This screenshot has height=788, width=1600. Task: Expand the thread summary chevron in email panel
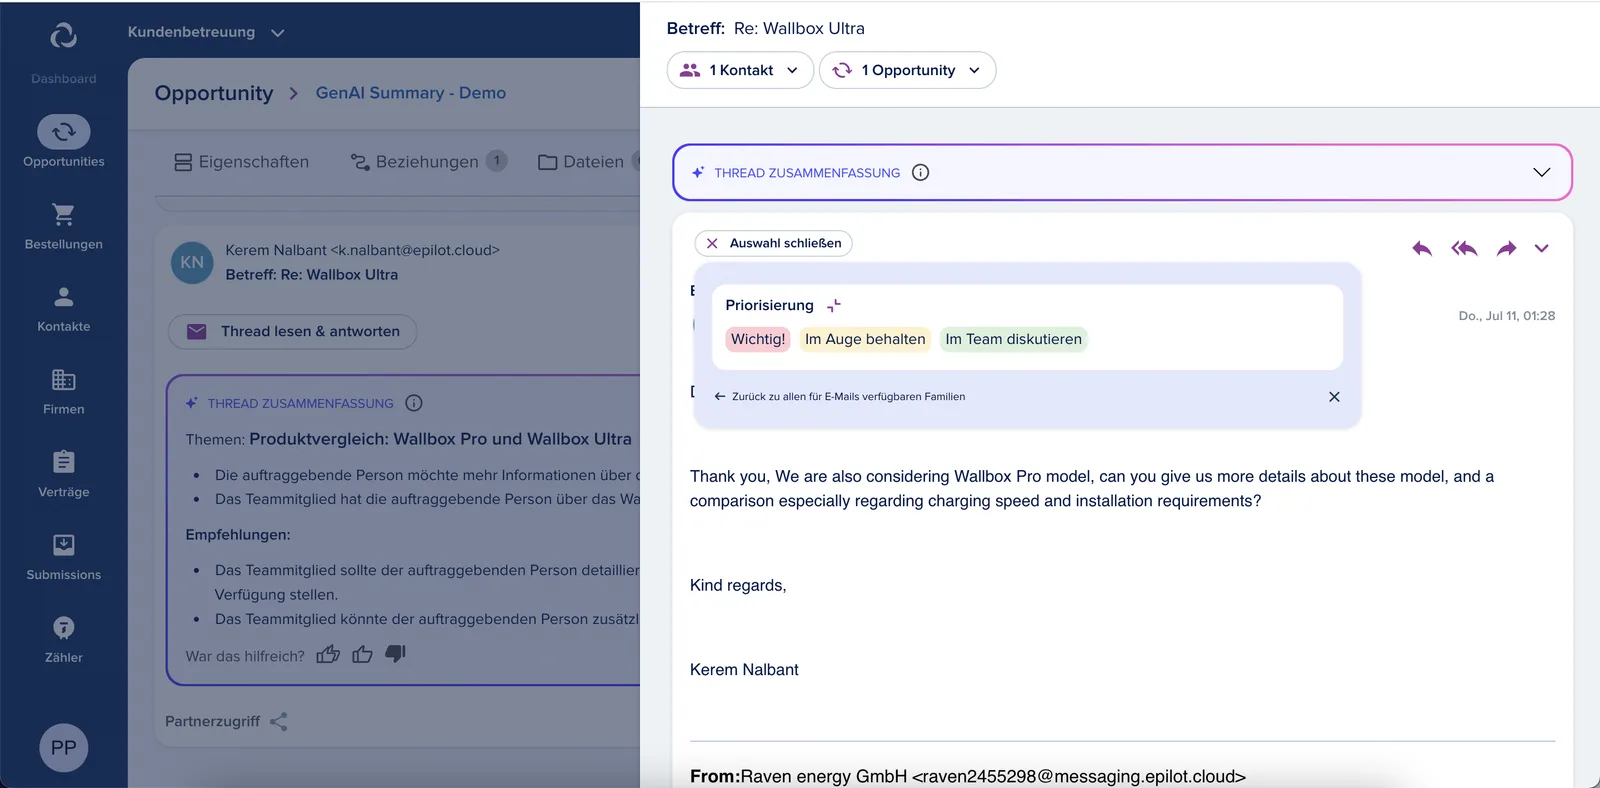click(1541, 172)
